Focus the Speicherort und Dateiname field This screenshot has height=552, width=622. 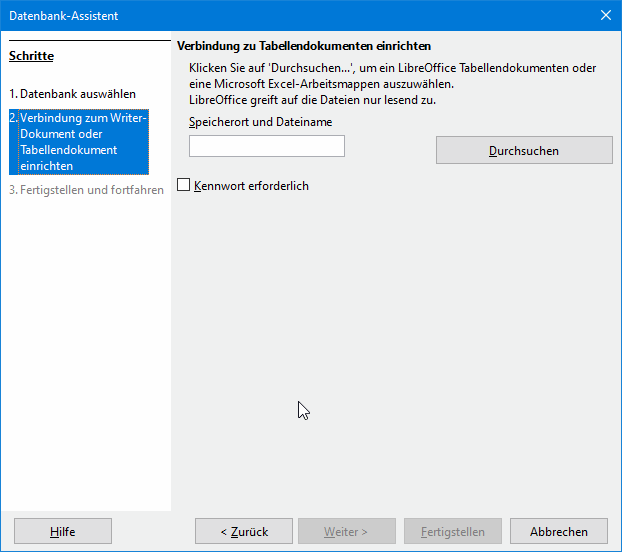(x=267, y=146)
